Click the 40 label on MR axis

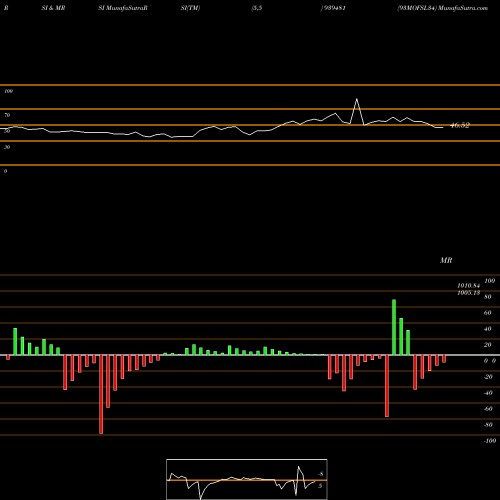[488, 329]
